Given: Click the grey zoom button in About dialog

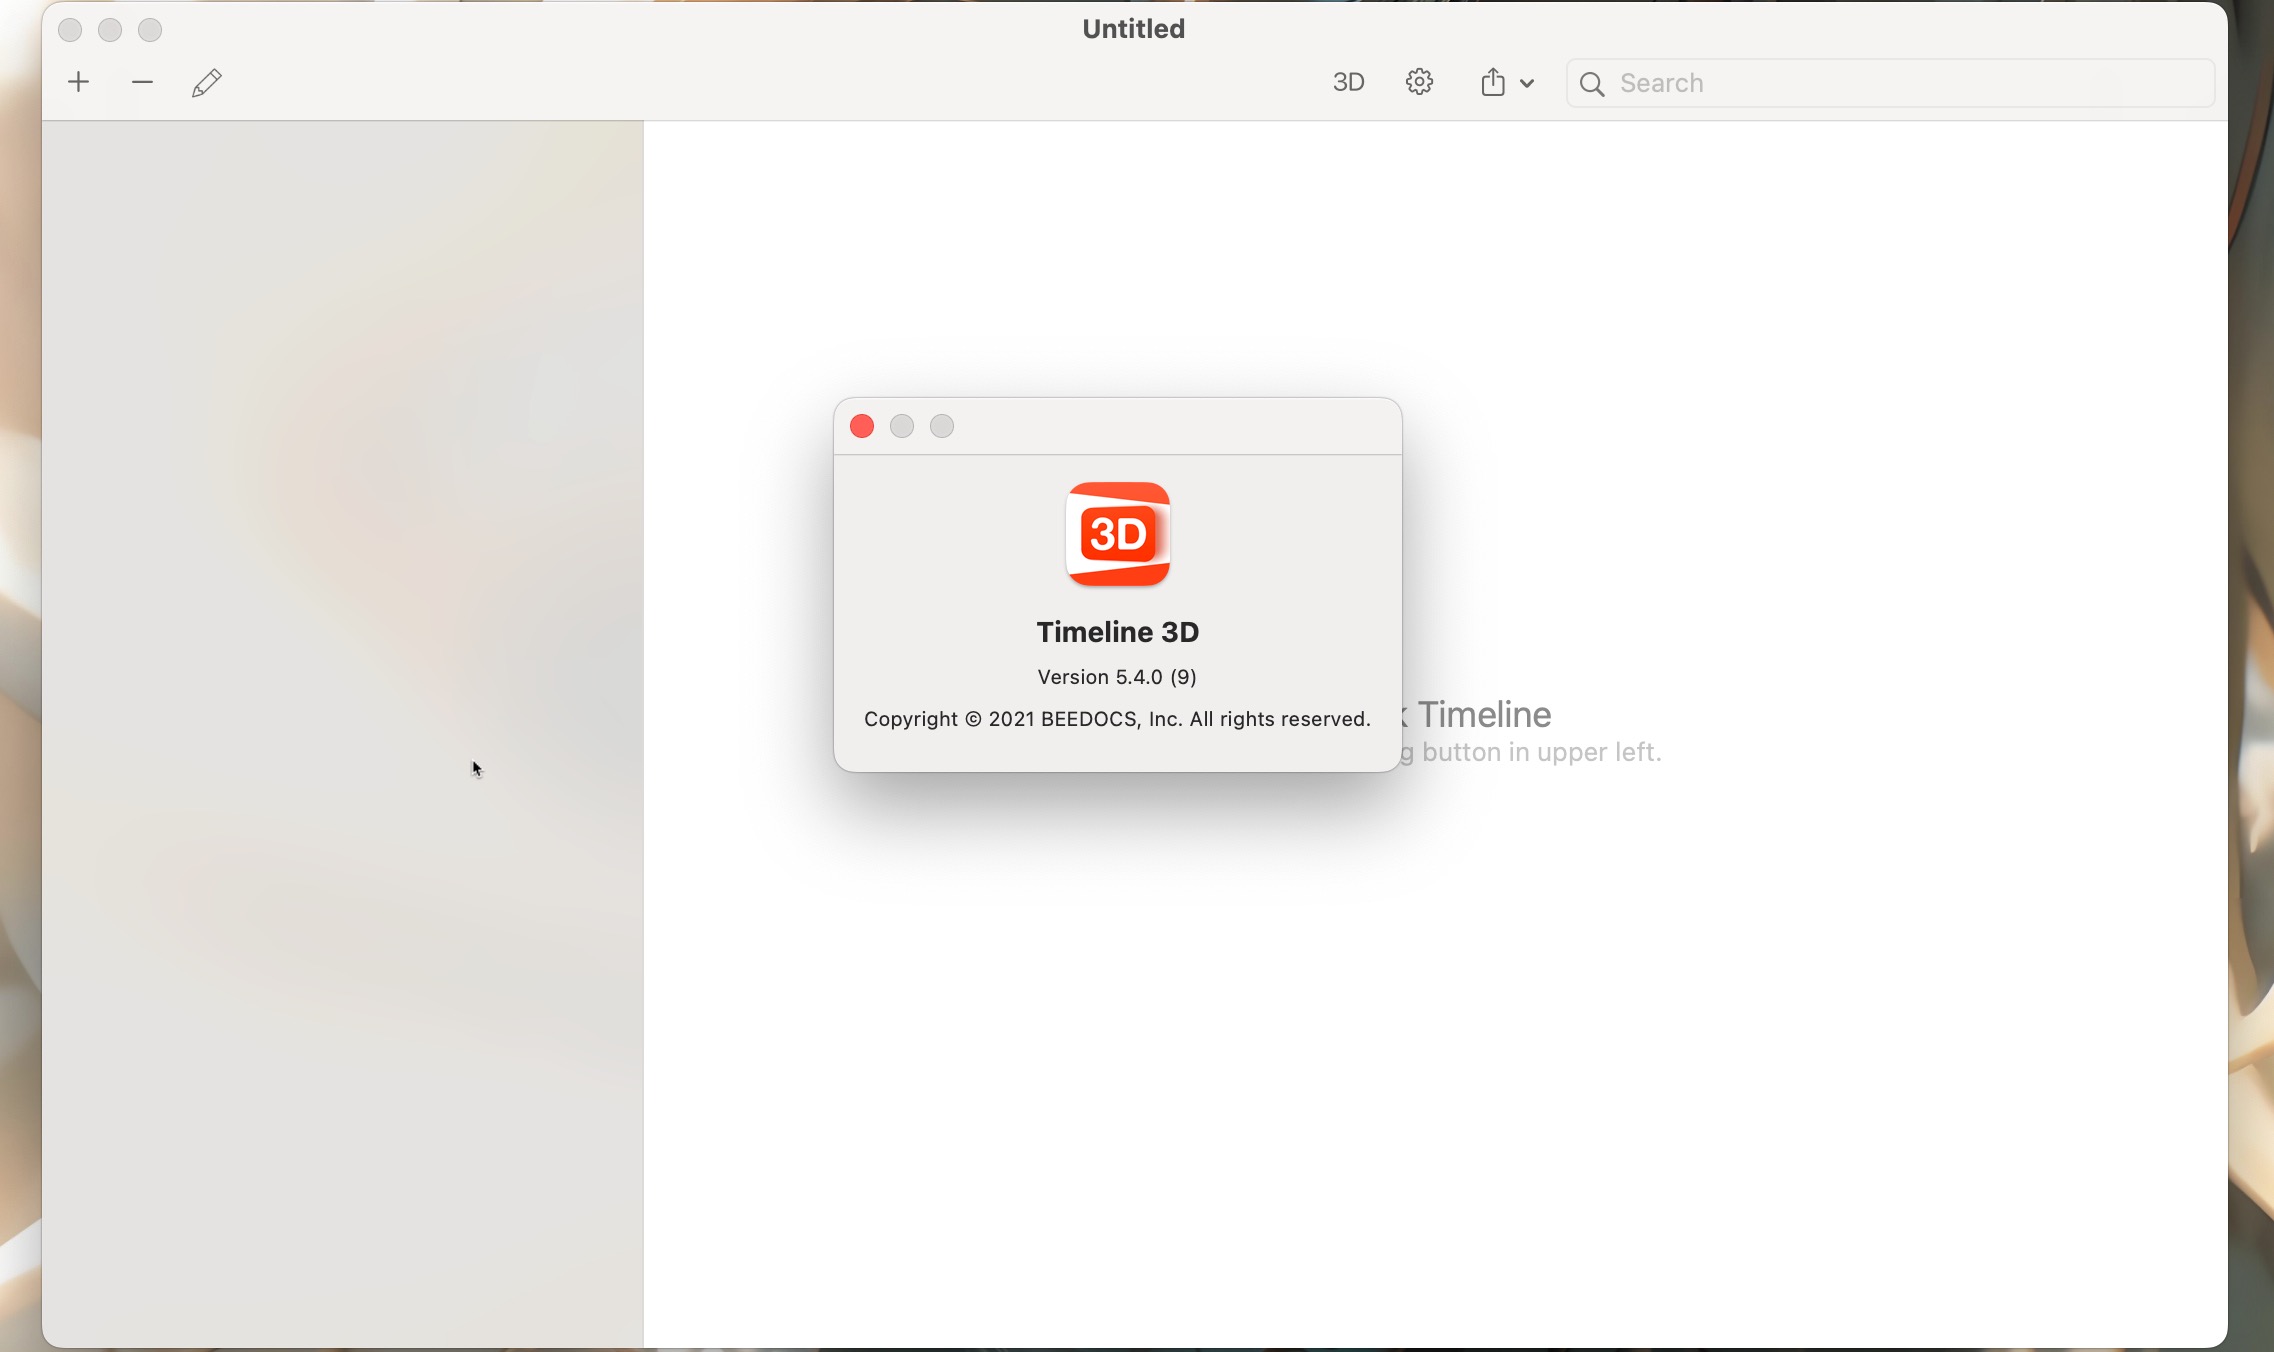Looking at the screenshot, I should tap(942, 426).
